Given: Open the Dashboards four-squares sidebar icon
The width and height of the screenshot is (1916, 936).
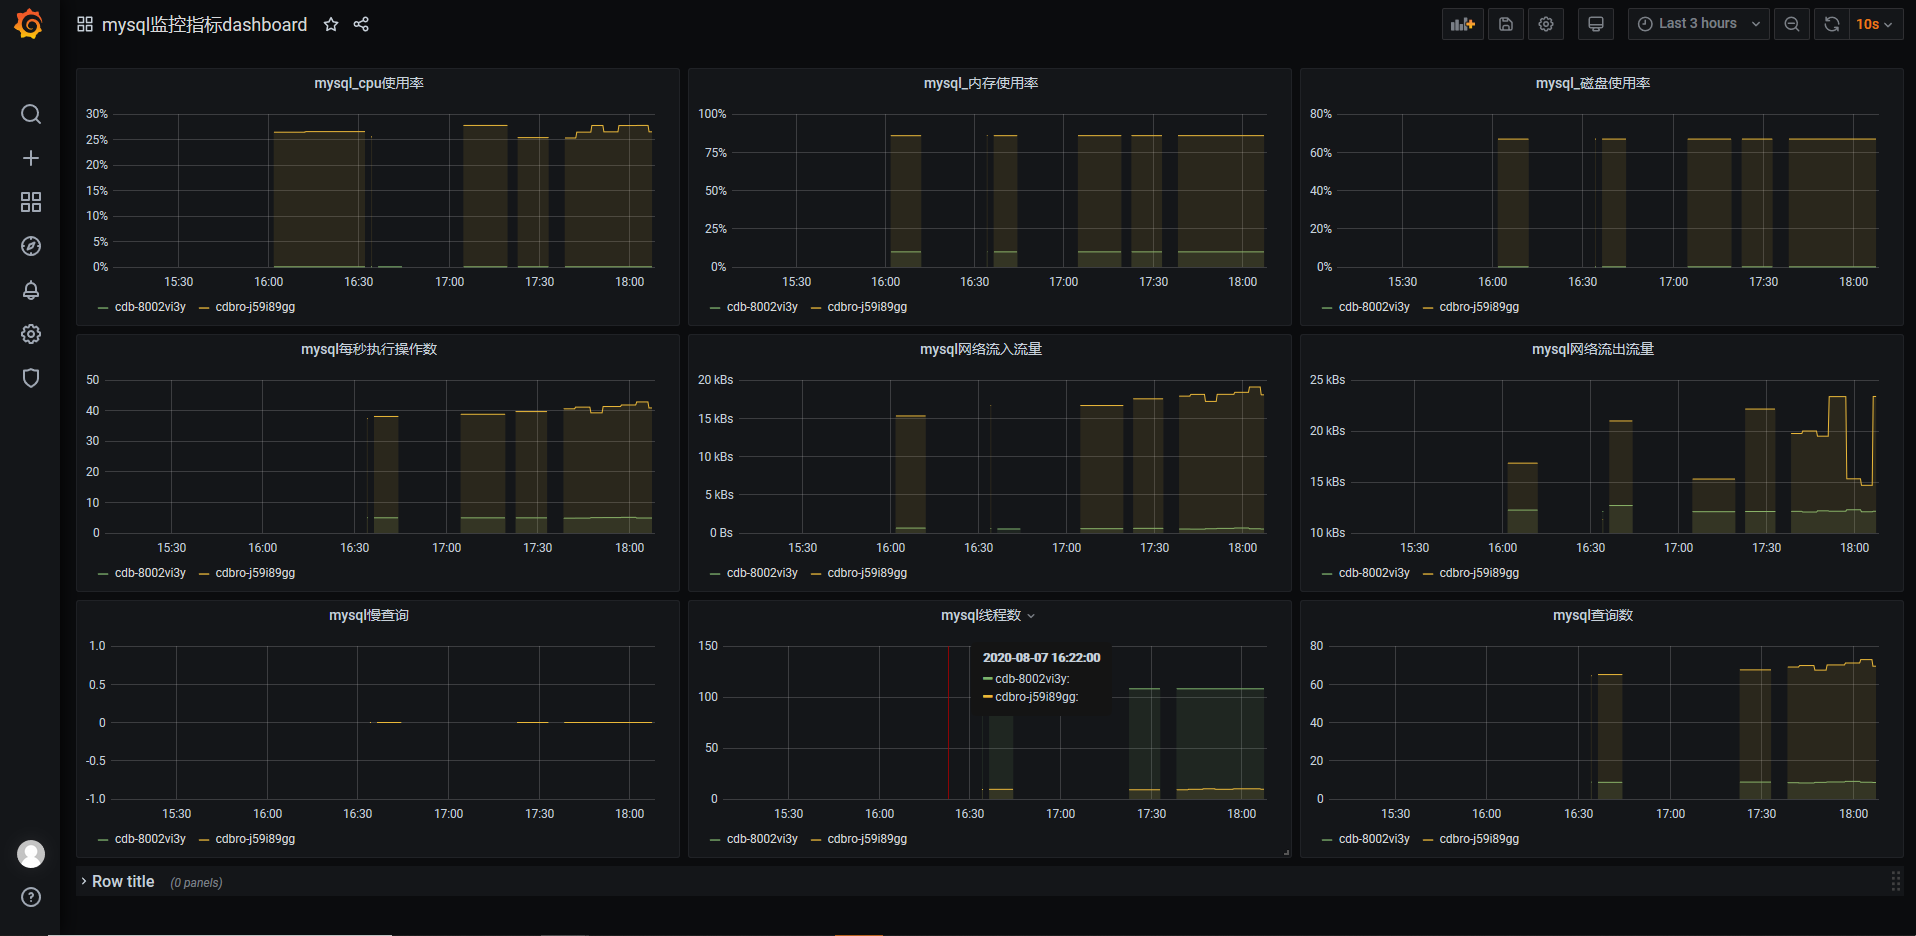Looking at the screenshot, I should tap(31, 202).
